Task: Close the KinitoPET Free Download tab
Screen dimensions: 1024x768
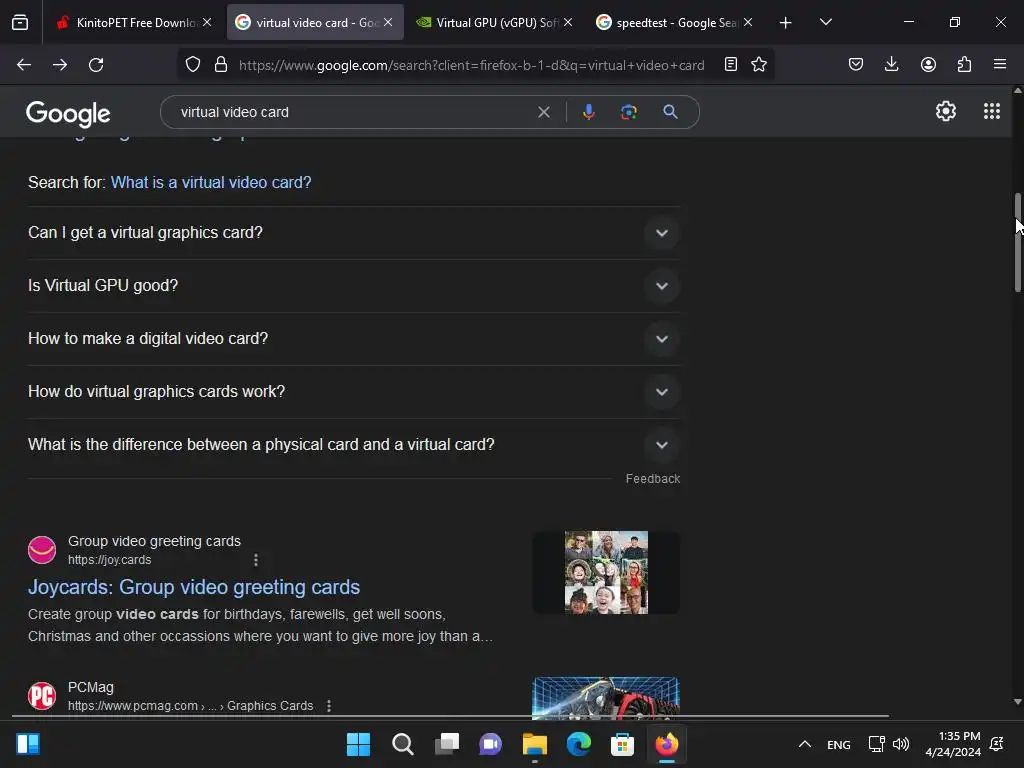Action: pos(207,23)
